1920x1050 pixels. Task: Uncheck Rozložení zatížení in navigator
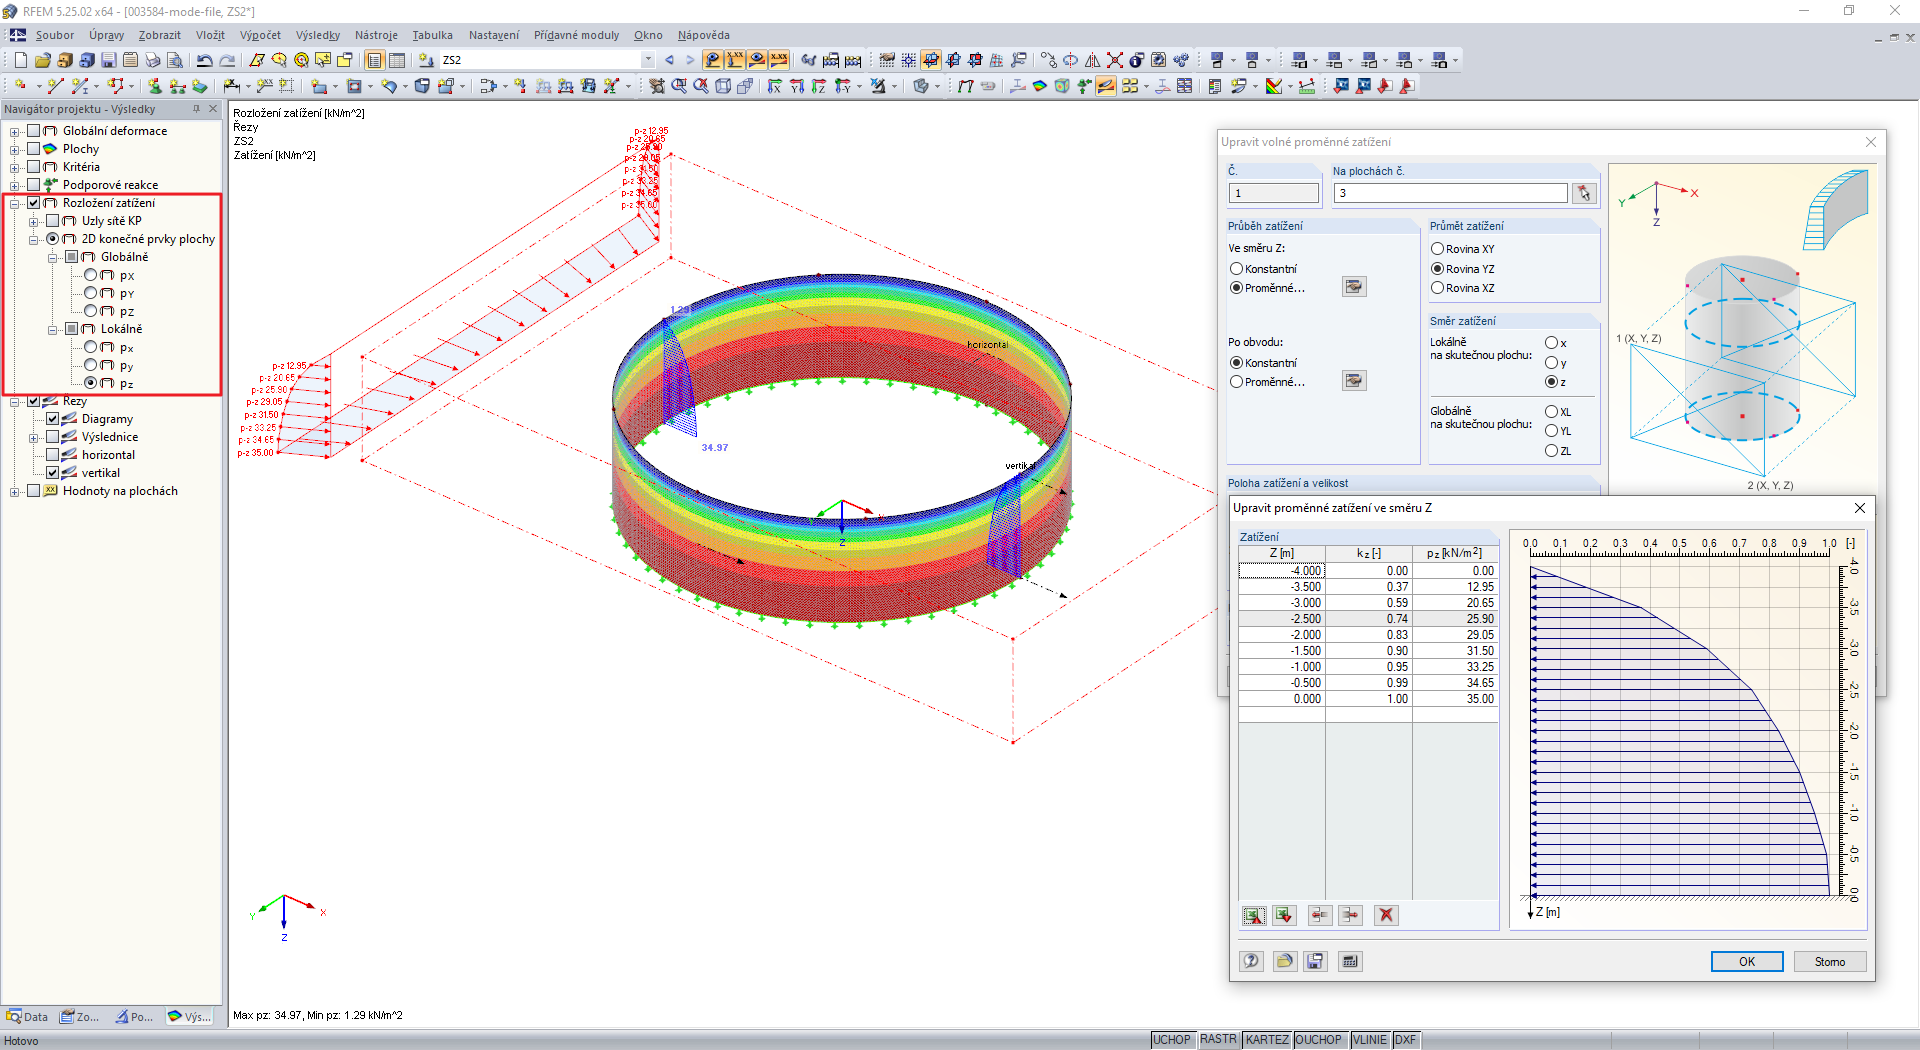tap(34, 203)
